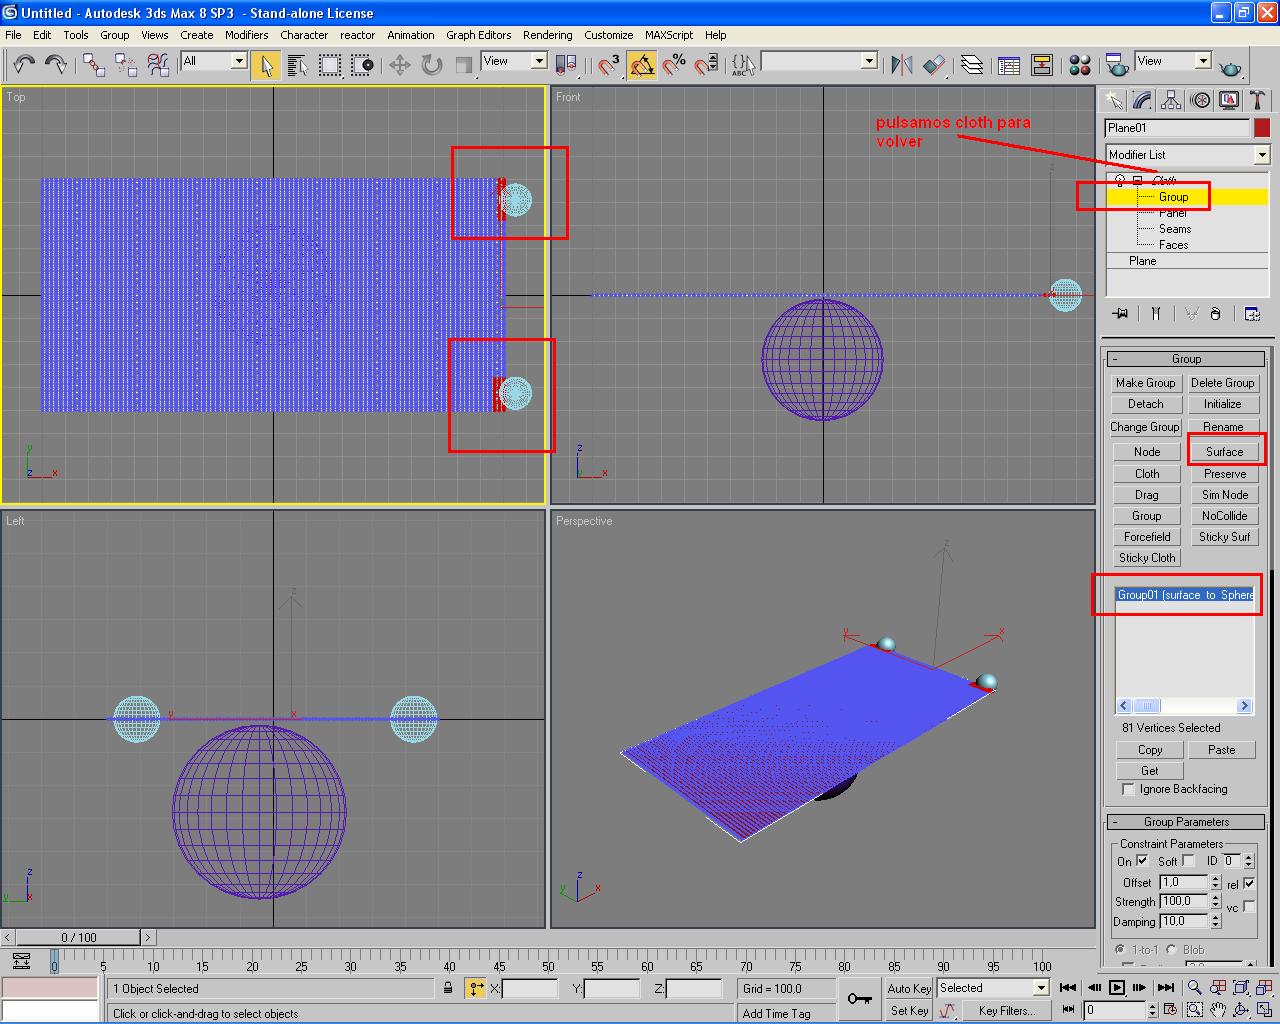Collapse the Cloth modifier sub-object tree
1280x1024 pixels.
[1137, 181]
